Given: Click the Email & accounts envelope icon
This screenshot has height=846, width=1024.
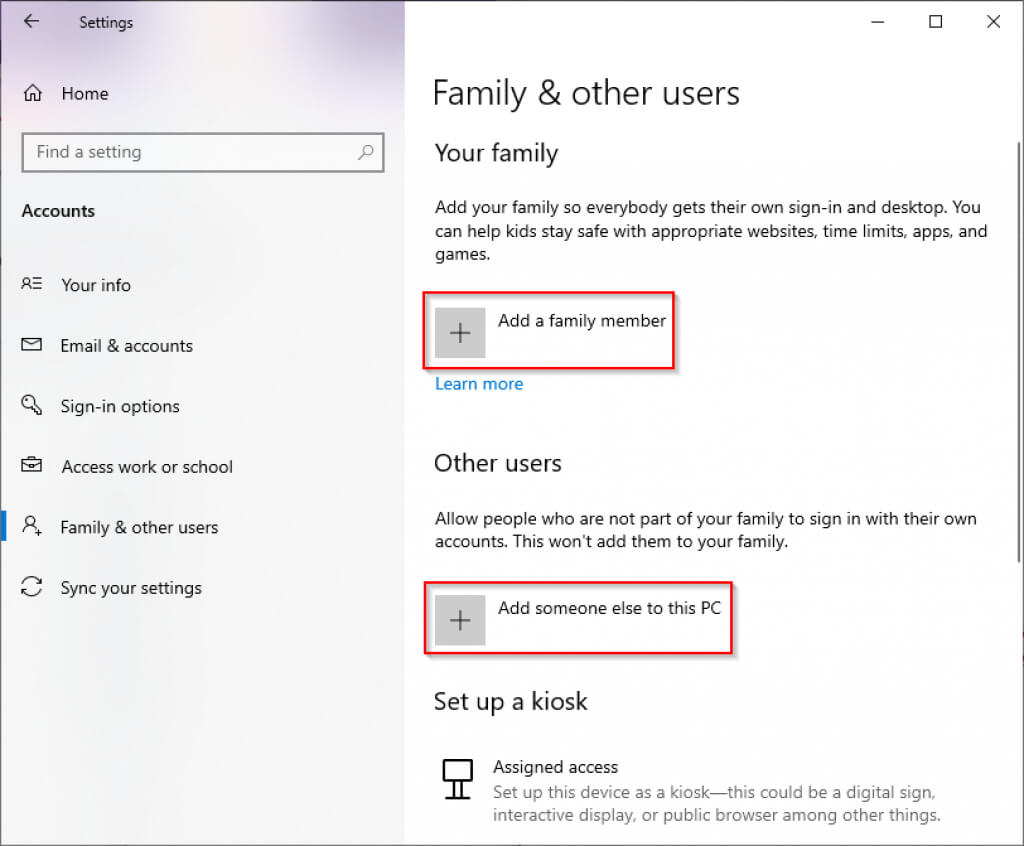Looking at the screenshot, I should click(32, 346).
